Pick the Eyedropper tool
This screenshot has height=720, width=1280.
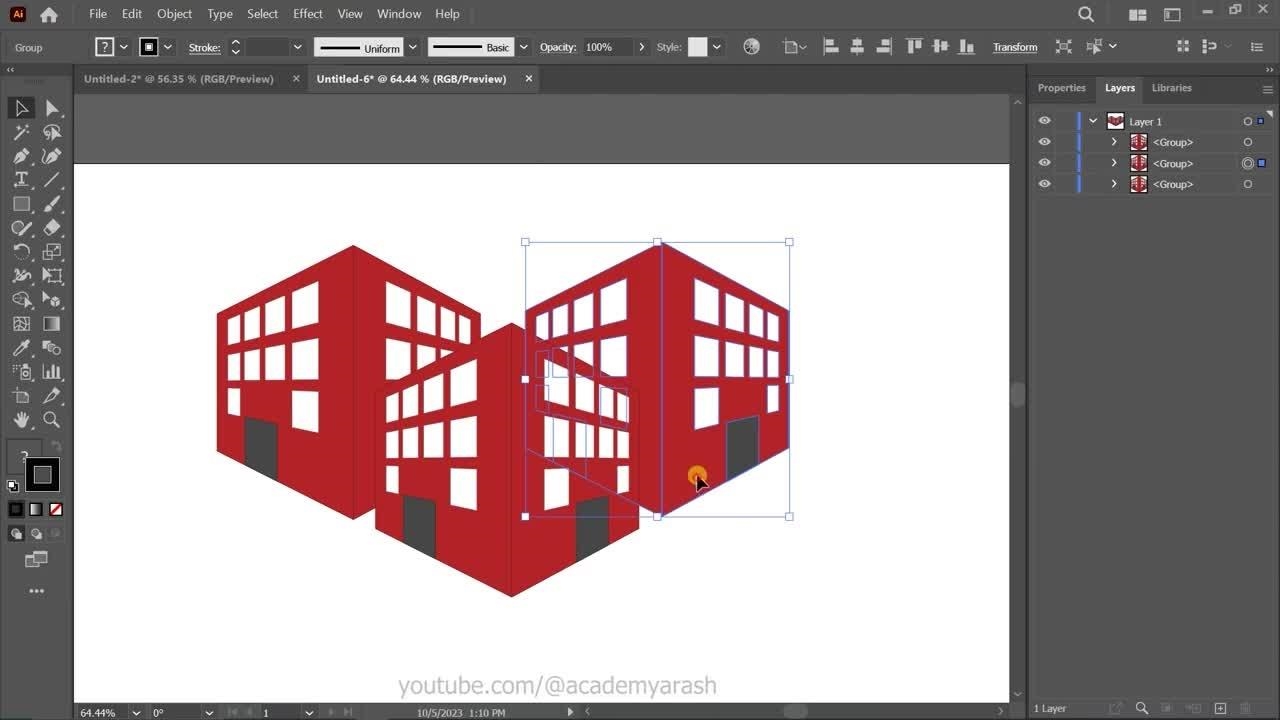click(x=21, y=348)
